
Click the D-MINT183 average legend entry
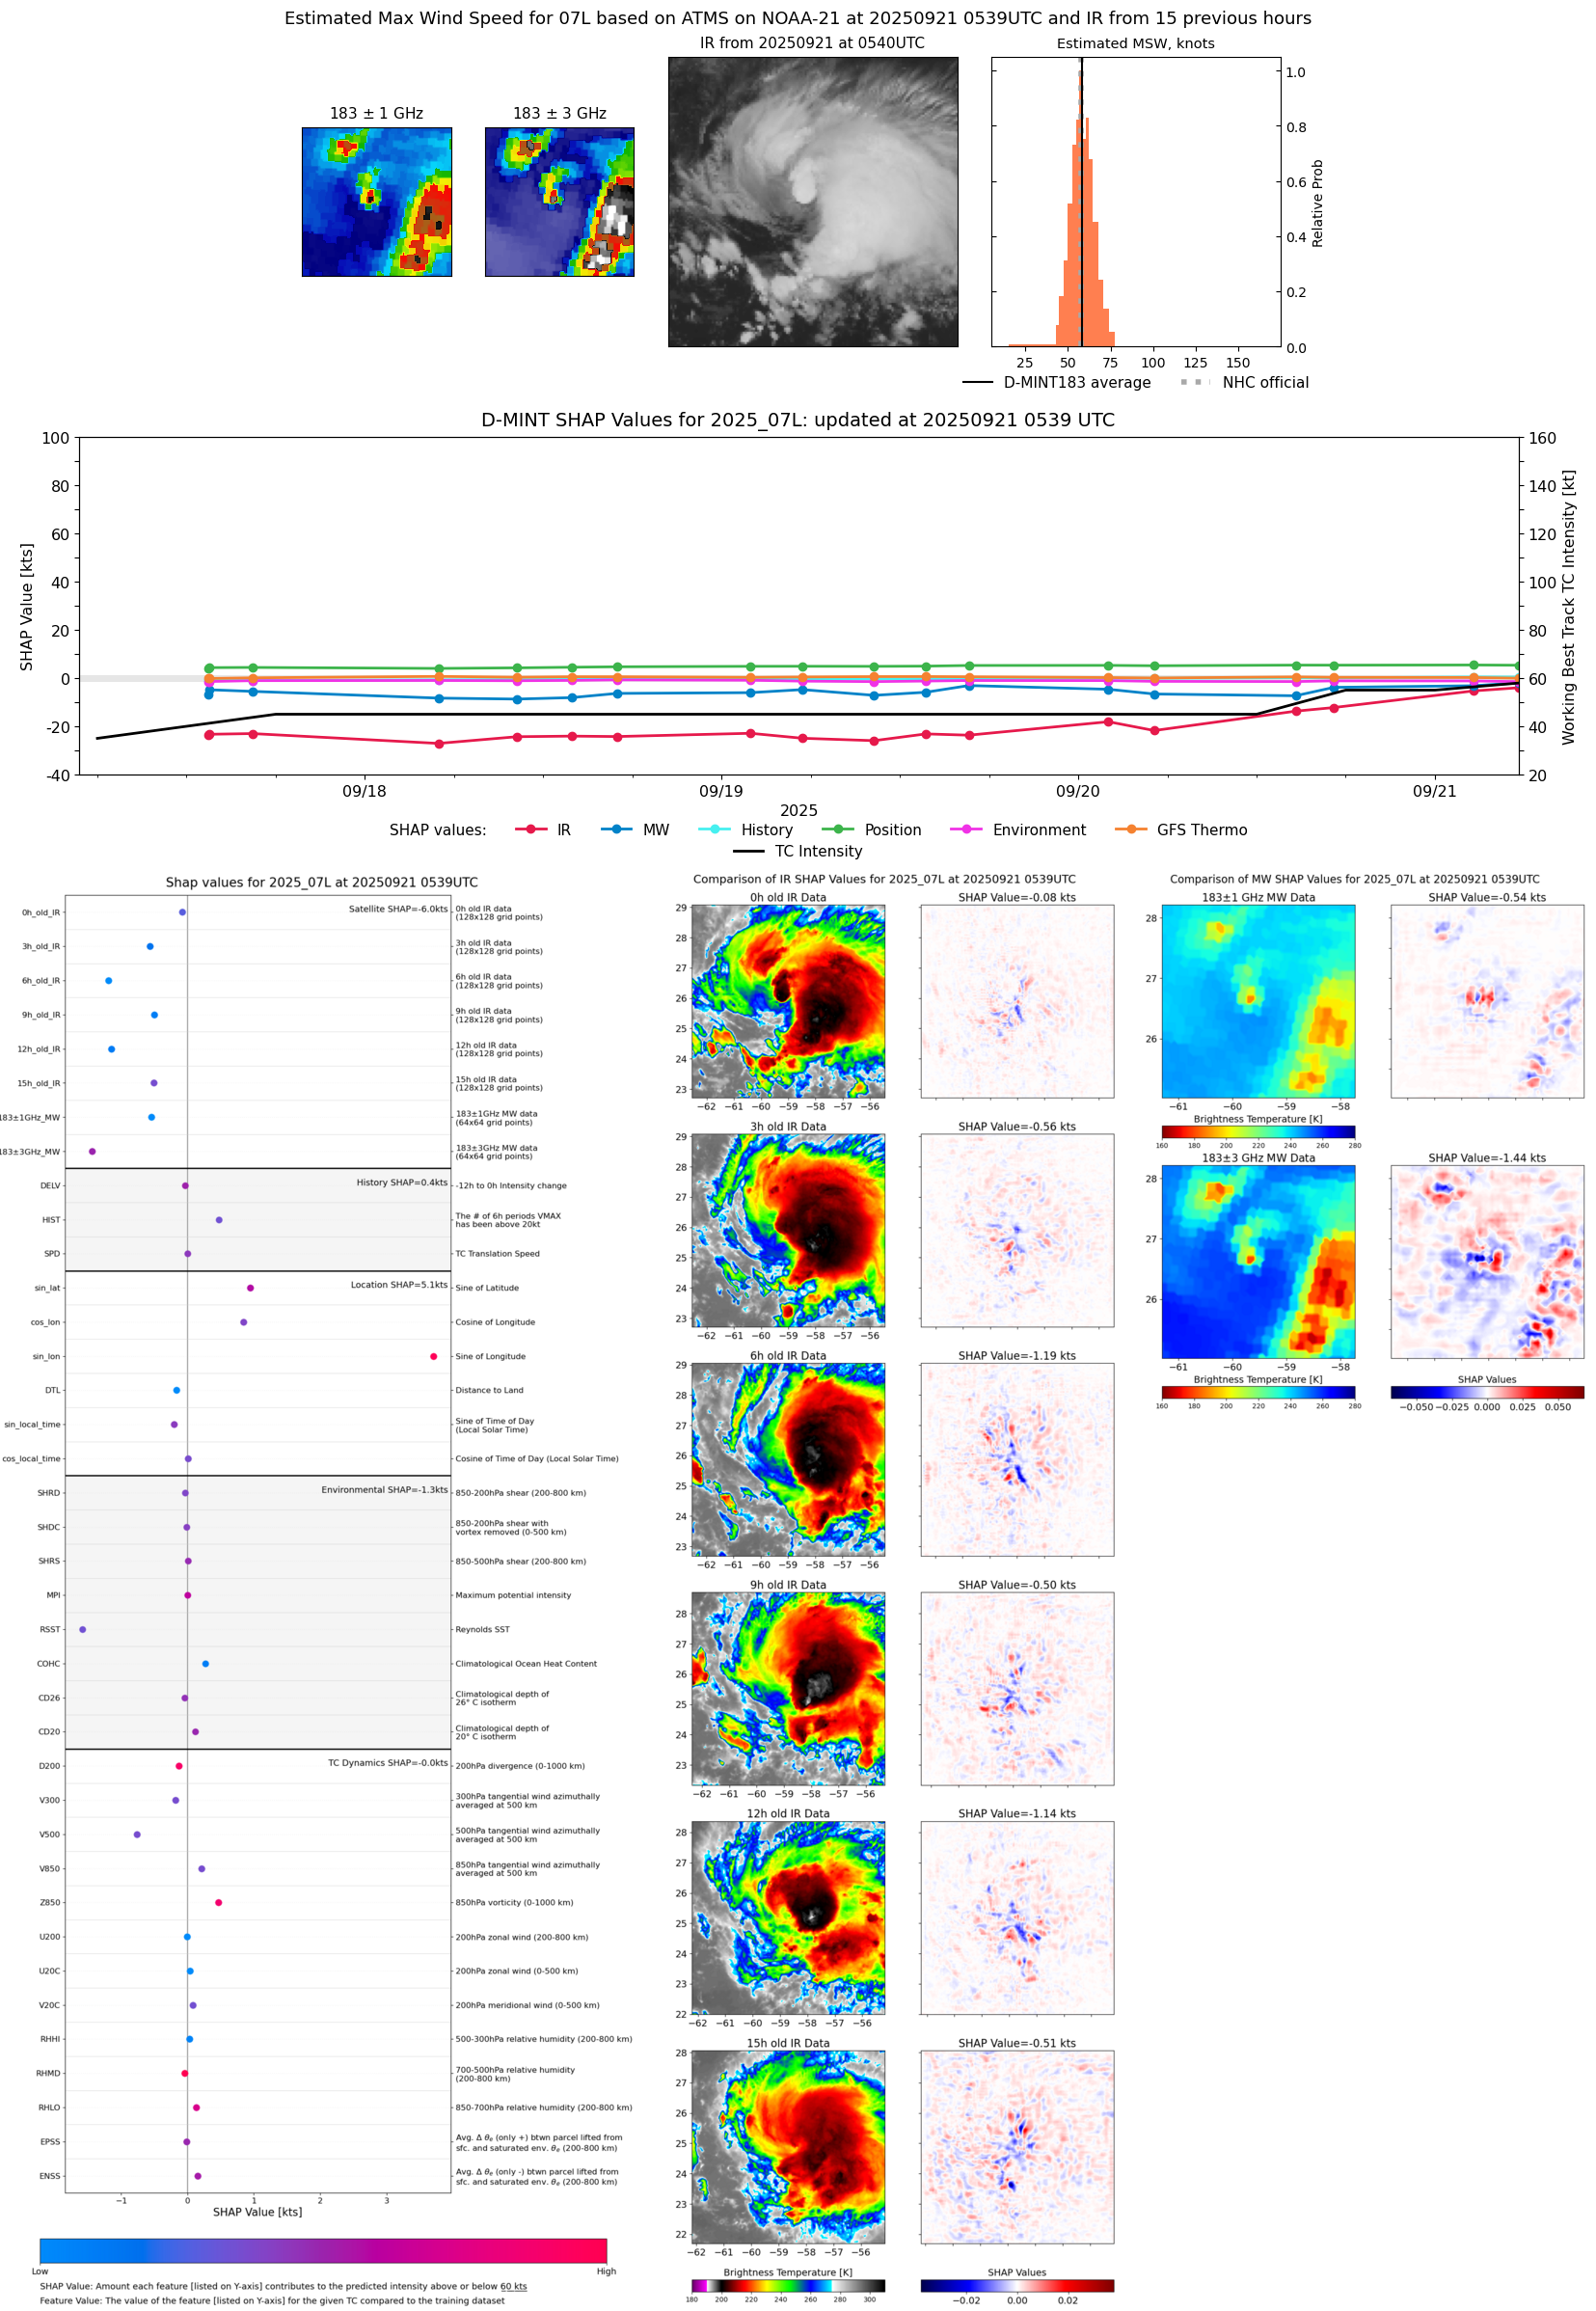click(1057, 382)
